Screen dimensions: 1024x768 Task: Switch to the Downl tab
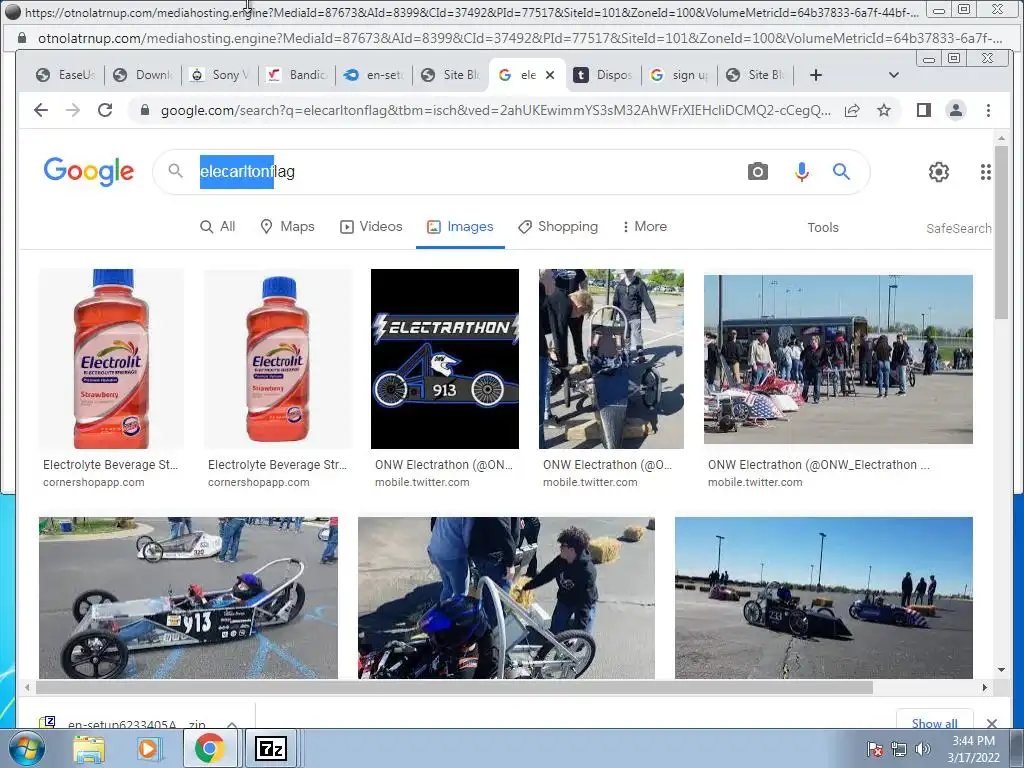[145, 75]
